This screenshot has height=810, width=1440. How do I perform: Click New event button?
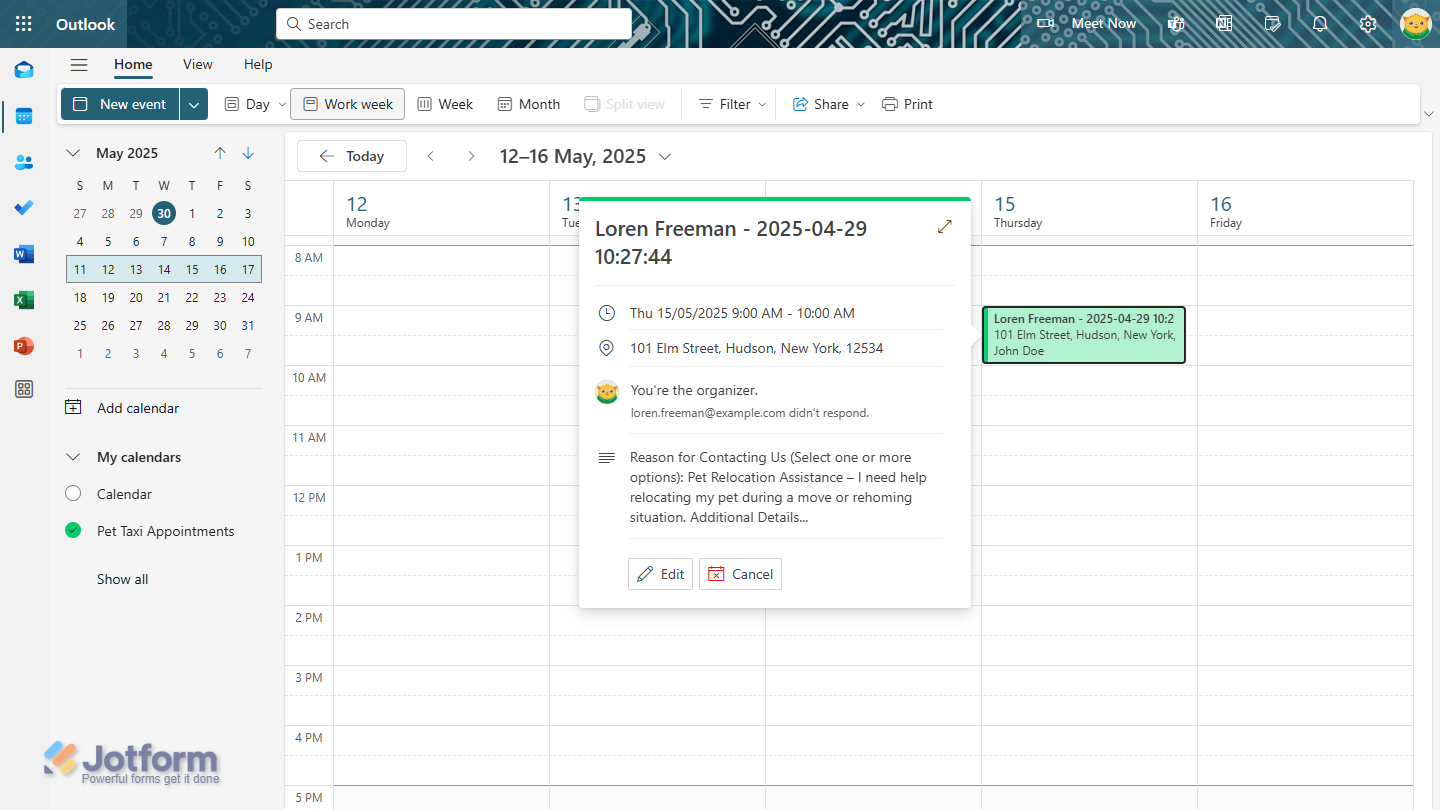(120, 104)
